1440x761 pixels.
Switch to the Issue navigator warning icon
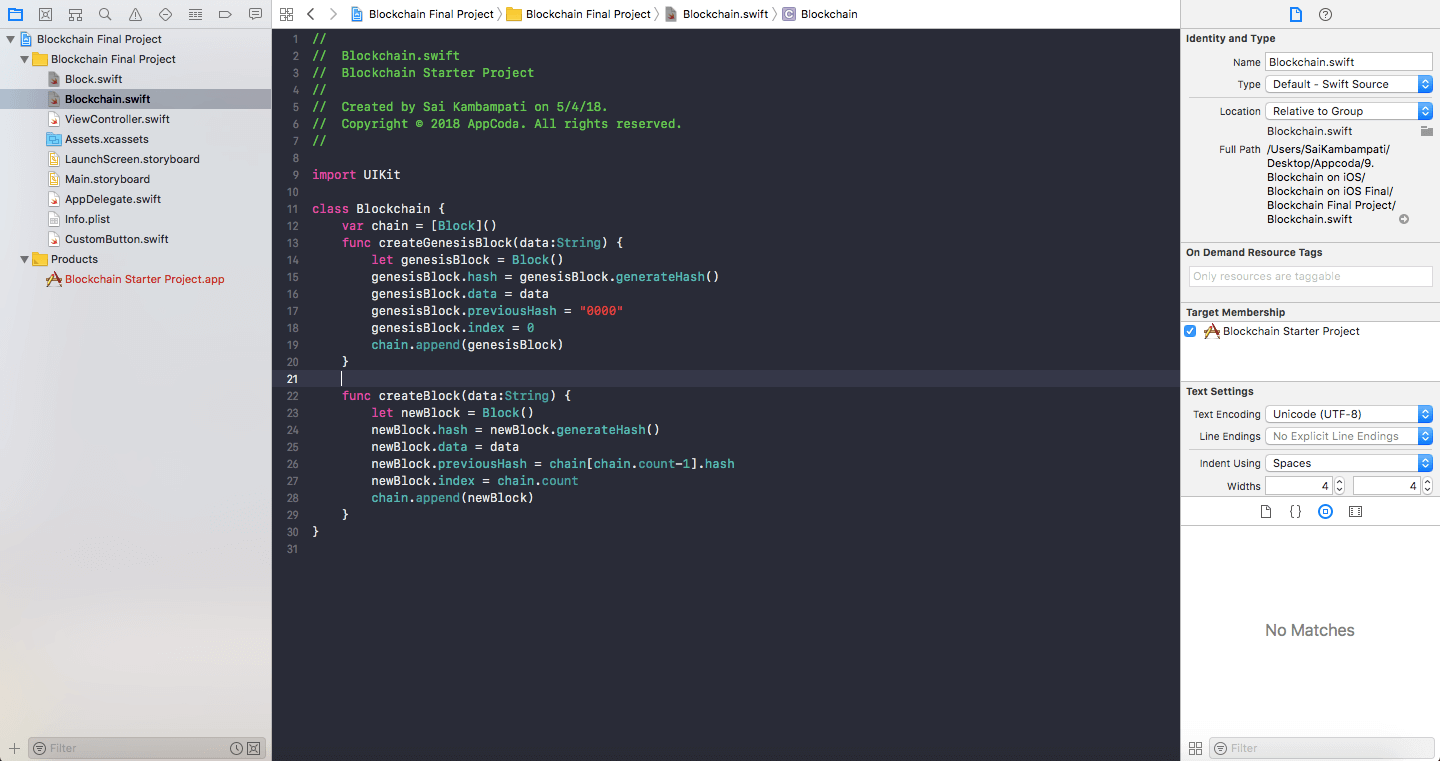[x=135, y=15]
